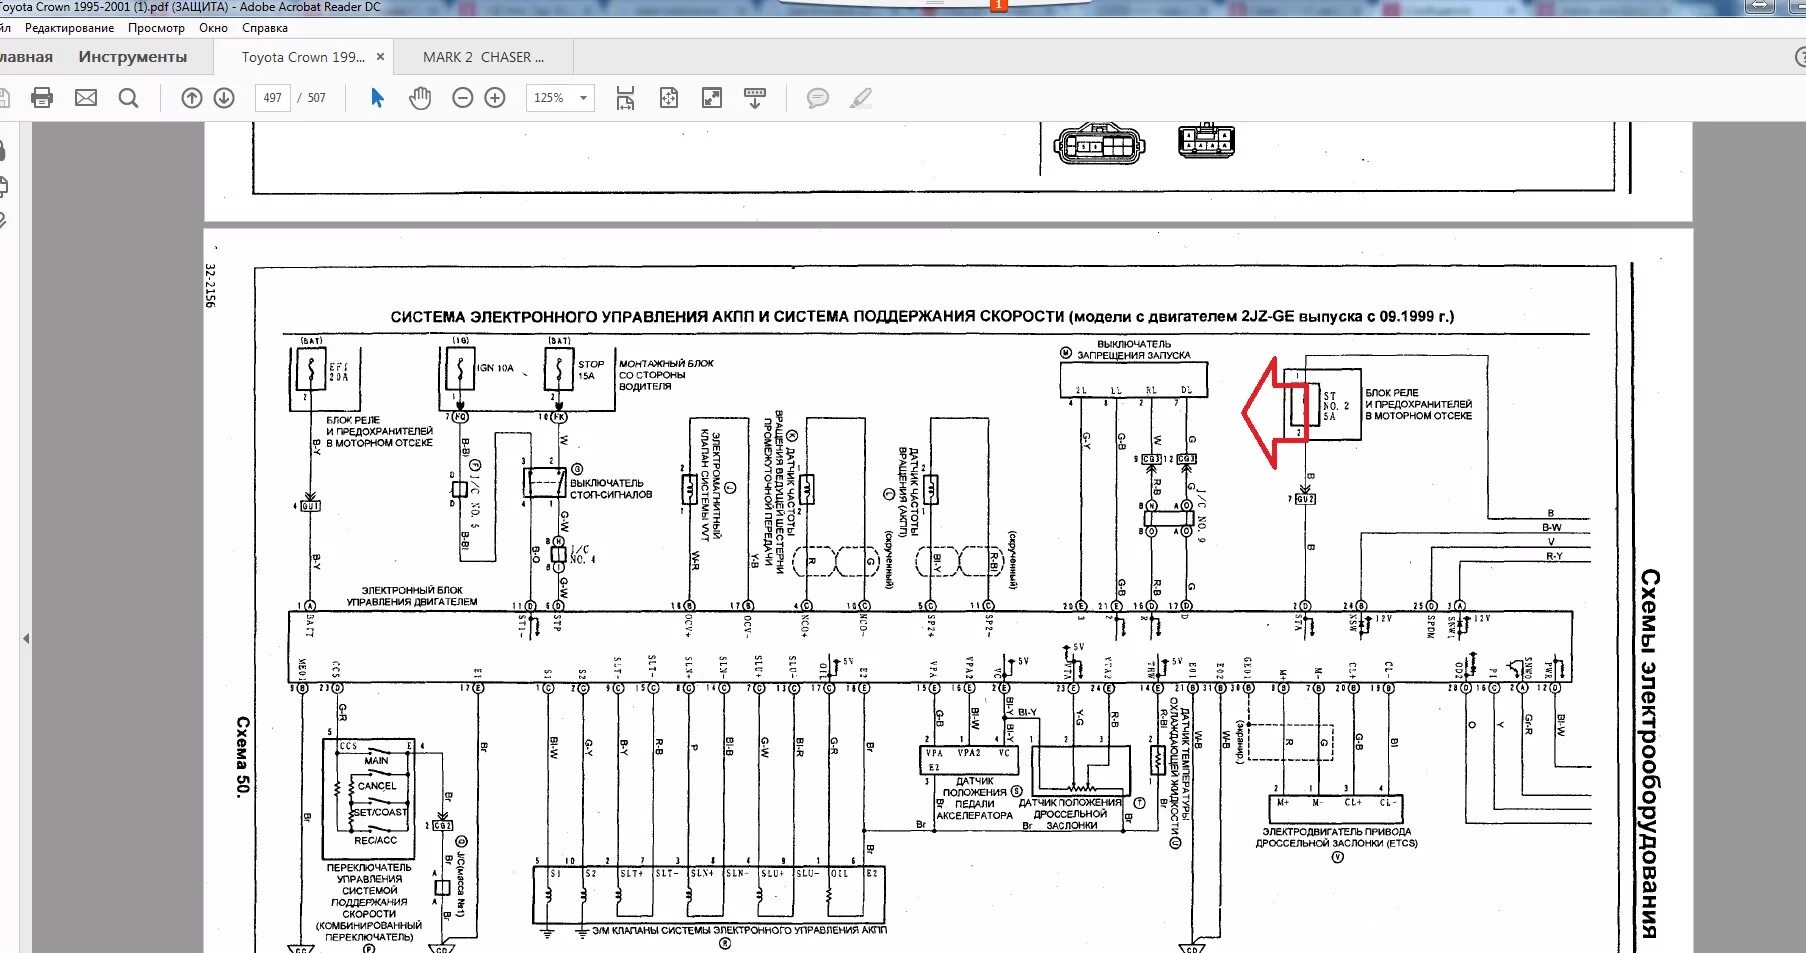Screen dimensions: 1806x953
Task: Click ДАТЧИК ПОЛОЖЕНИЯ ПЕДАЛИ АКСЕЛЕРАТОРА label
Action: coord(974,799)
